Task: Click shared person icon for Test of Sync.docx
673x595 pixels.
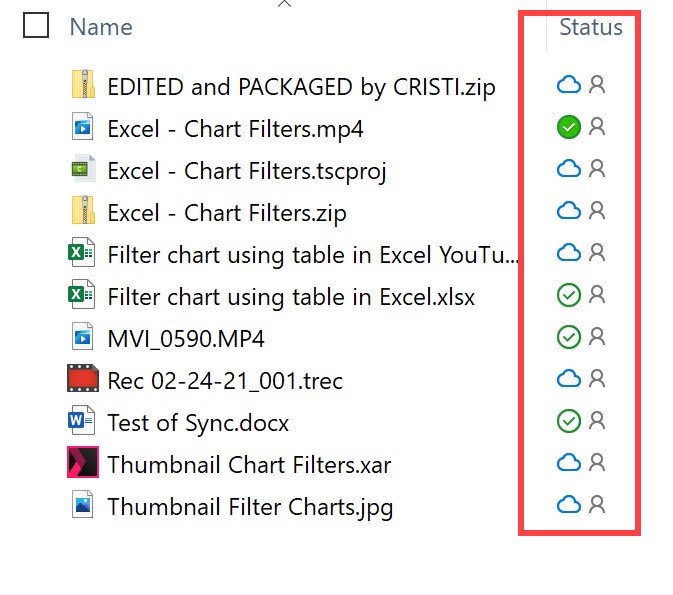Action: point(597,420)
